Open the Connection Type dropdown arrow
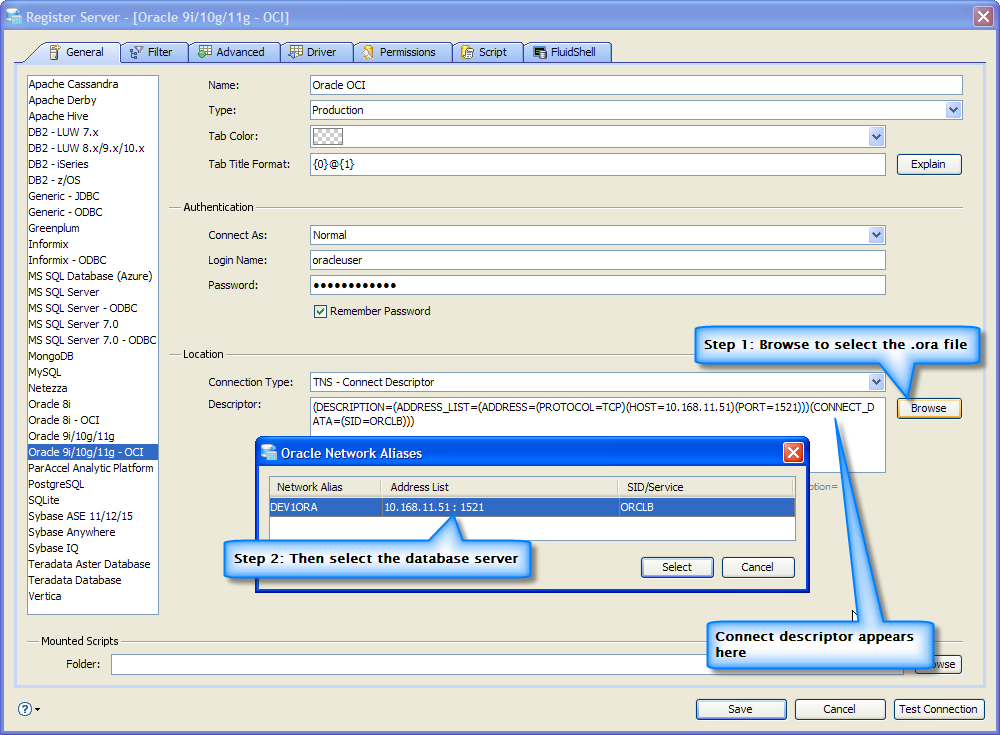1000x735 pixels. click(x=876, y=382)
